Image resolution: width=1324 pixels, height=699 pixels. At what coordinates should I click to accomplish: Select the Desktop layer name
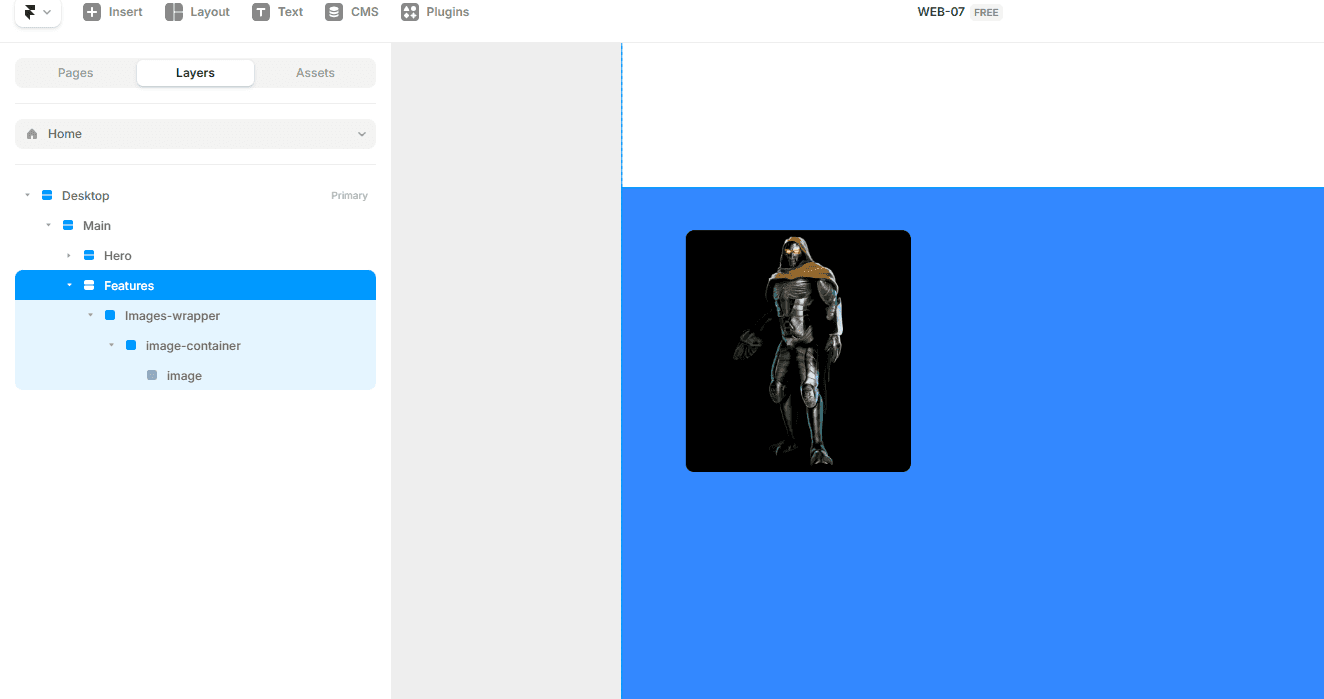[86, 196]
